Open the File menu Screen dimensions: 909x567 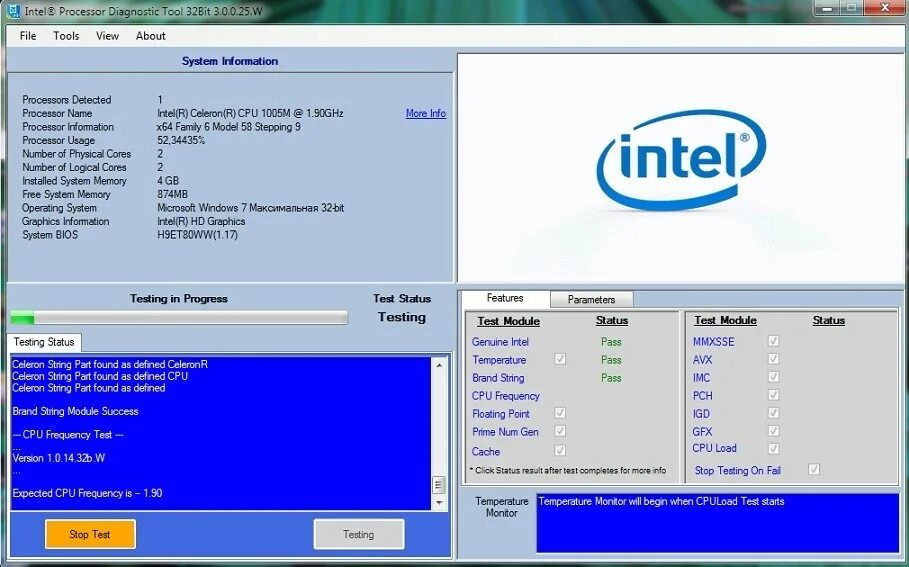click(28, 36)
